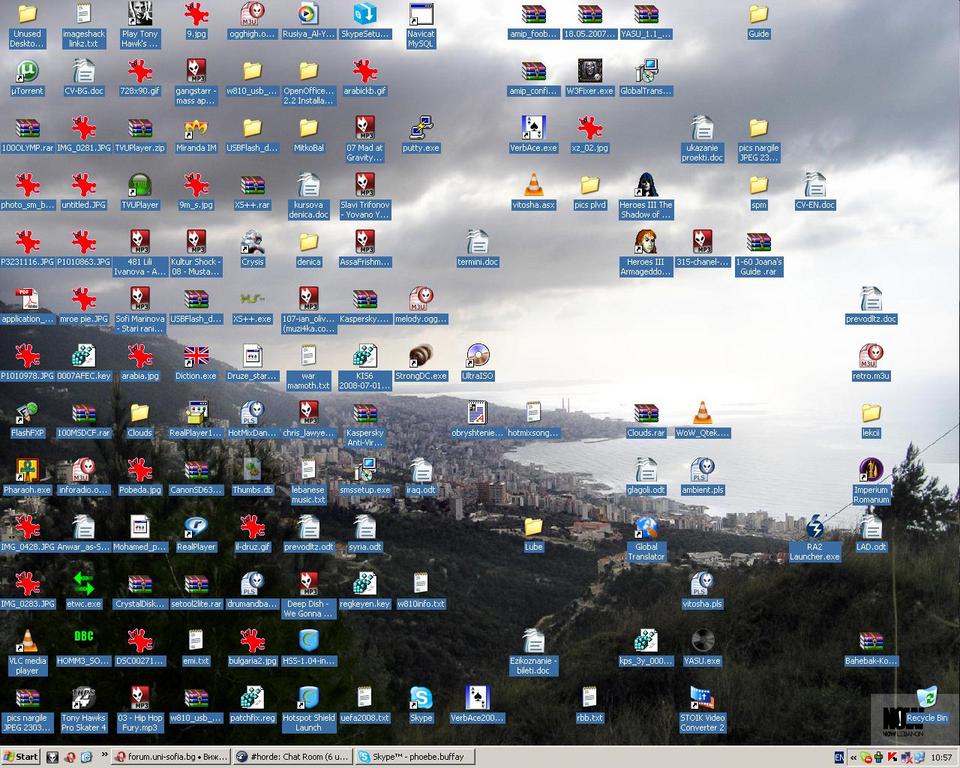Open the FlashFXP shortcut

[27, 413]
